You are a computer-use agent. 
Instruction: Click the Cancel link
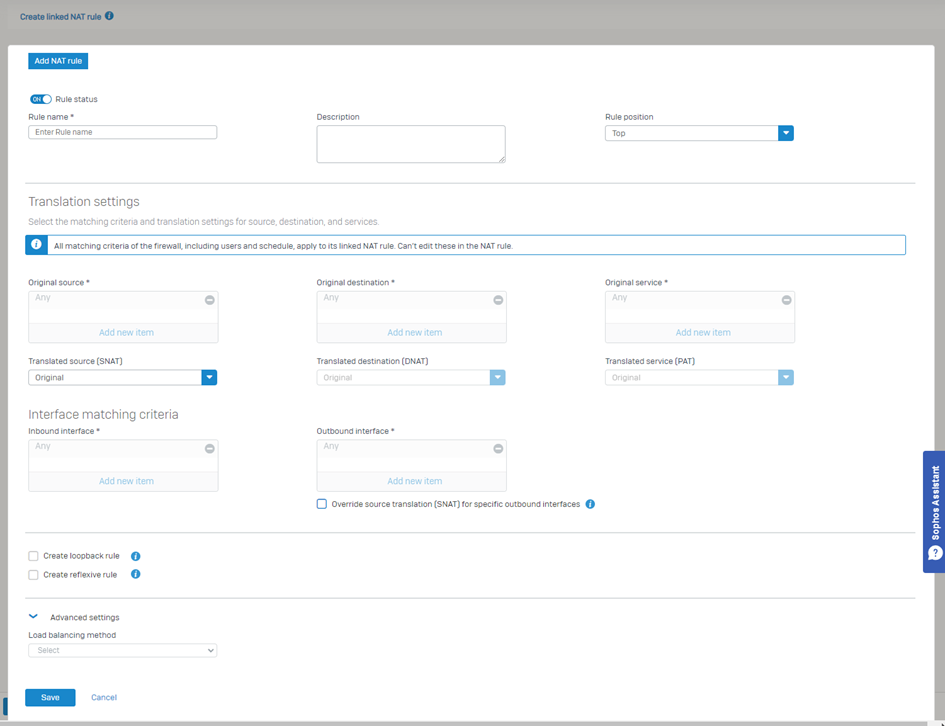coord(104,697)
